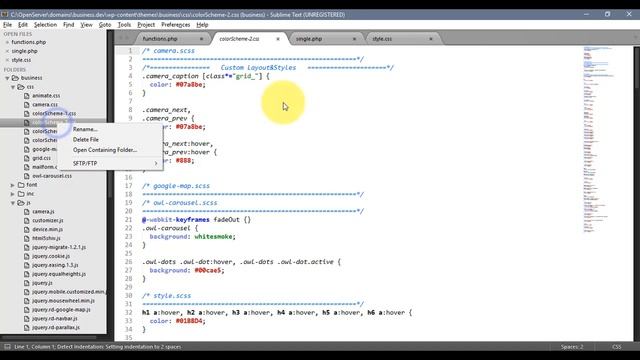
Task: Change indentation via Spaces: 2
Action: [x=572, y=347]
